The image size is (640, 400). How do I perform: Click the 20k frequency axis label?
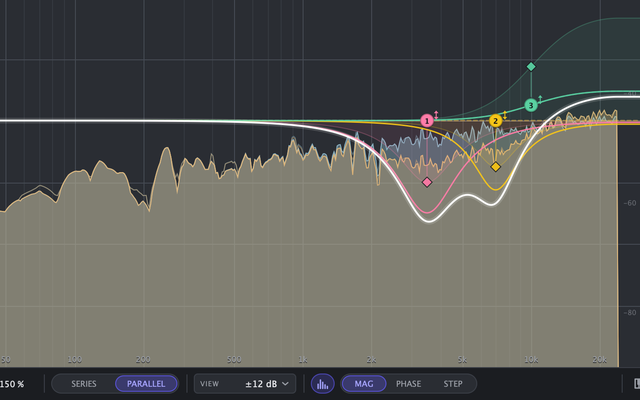(599, 360)
